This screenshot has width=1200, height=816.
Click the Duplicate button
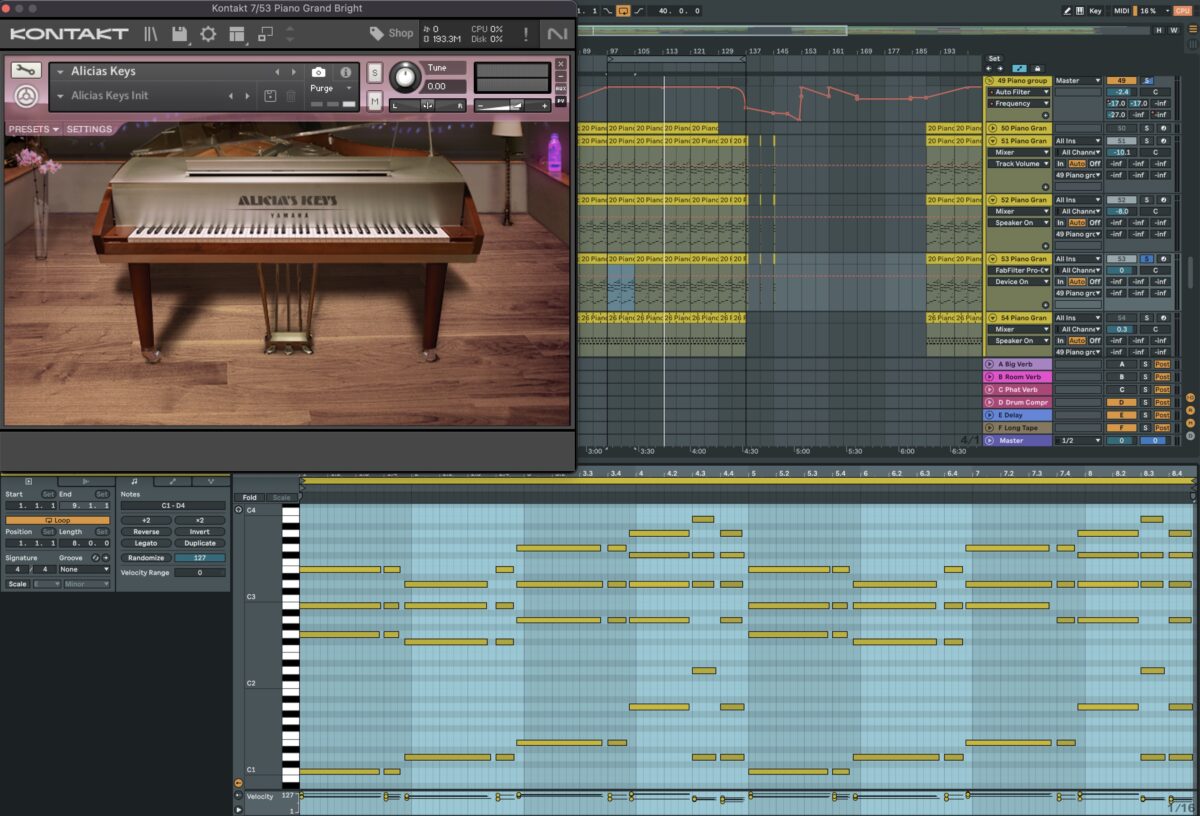tap(200, 543)
